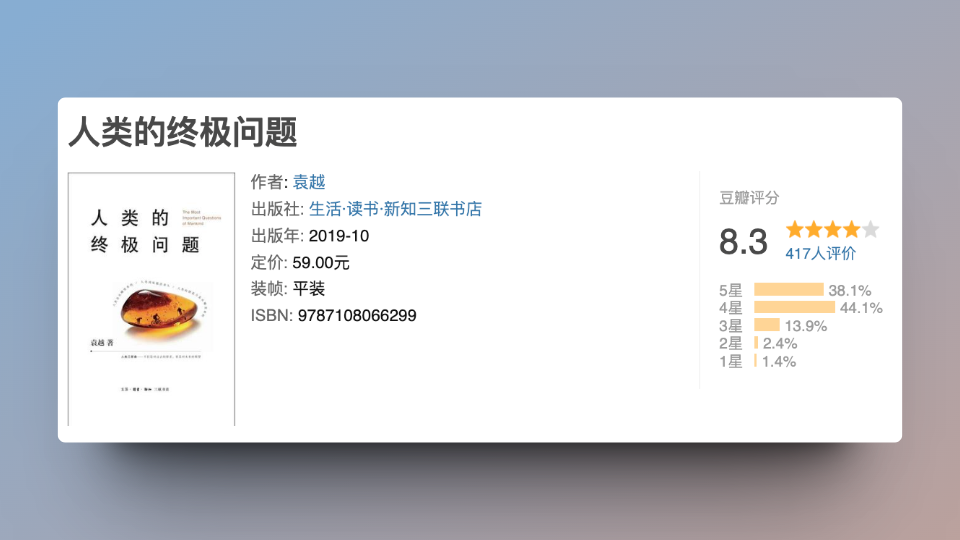Click the 豆瓣评分 heading
Viewport: 960px width, 540px height.
[749, 198]
